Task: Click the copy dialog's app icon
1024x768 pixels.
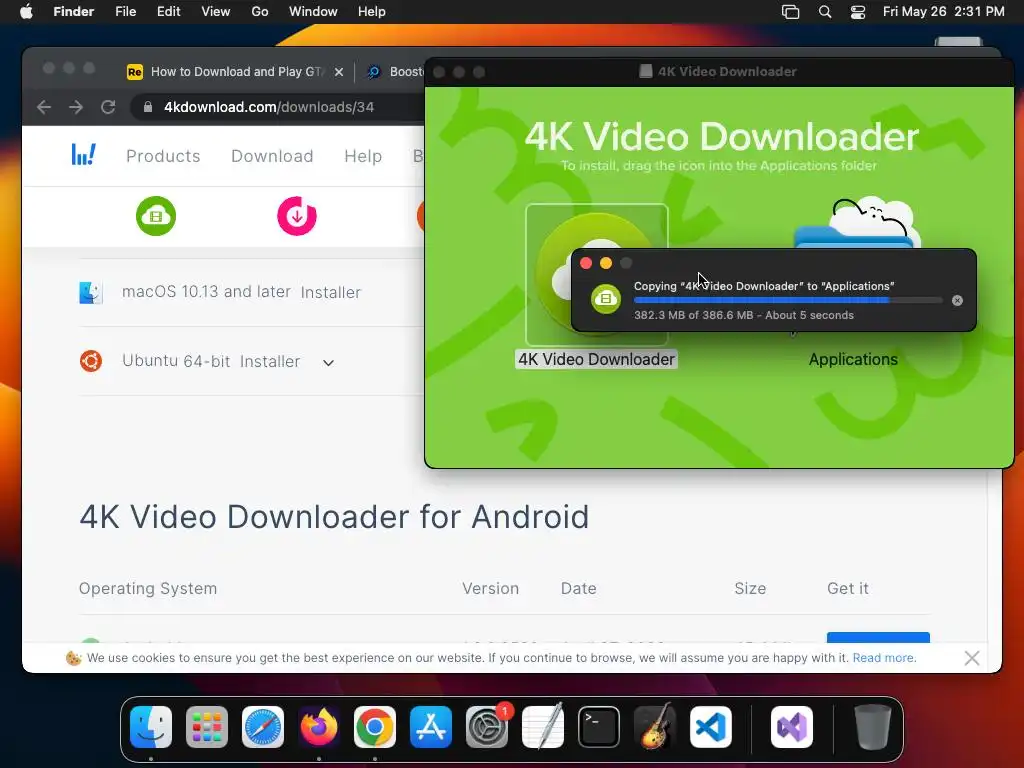Action: (606, 299)
